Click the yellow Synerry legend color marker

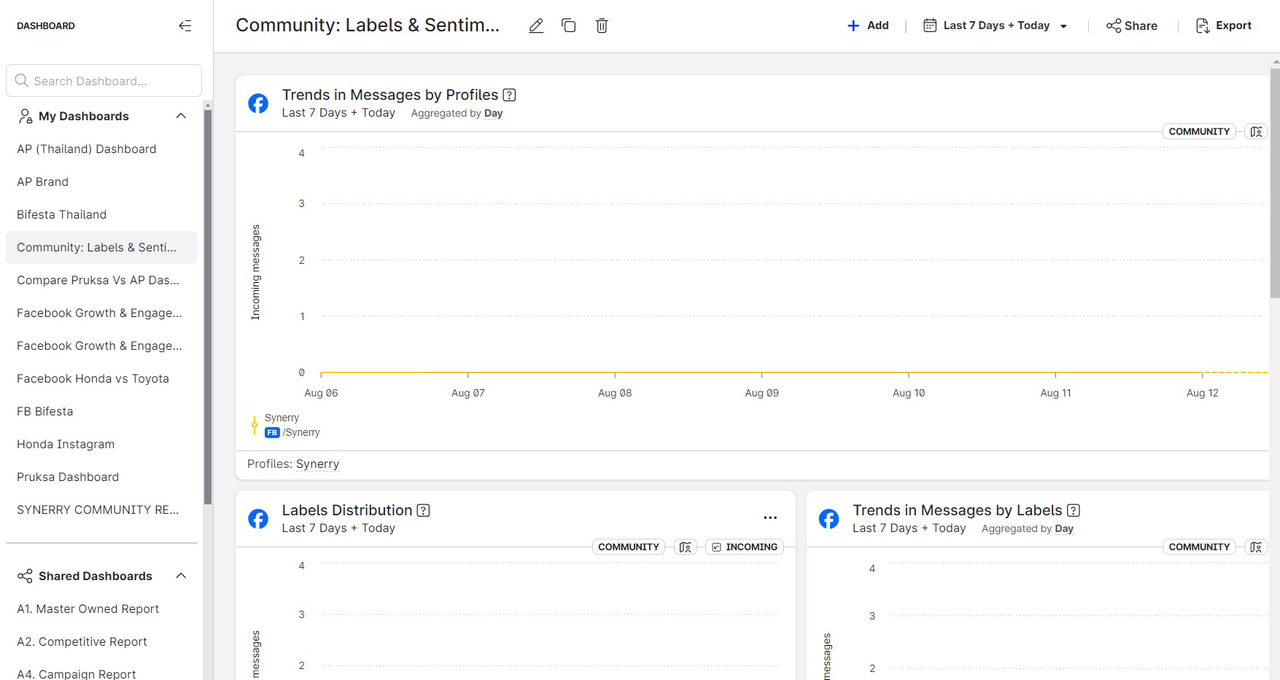[x=254, y=426]
